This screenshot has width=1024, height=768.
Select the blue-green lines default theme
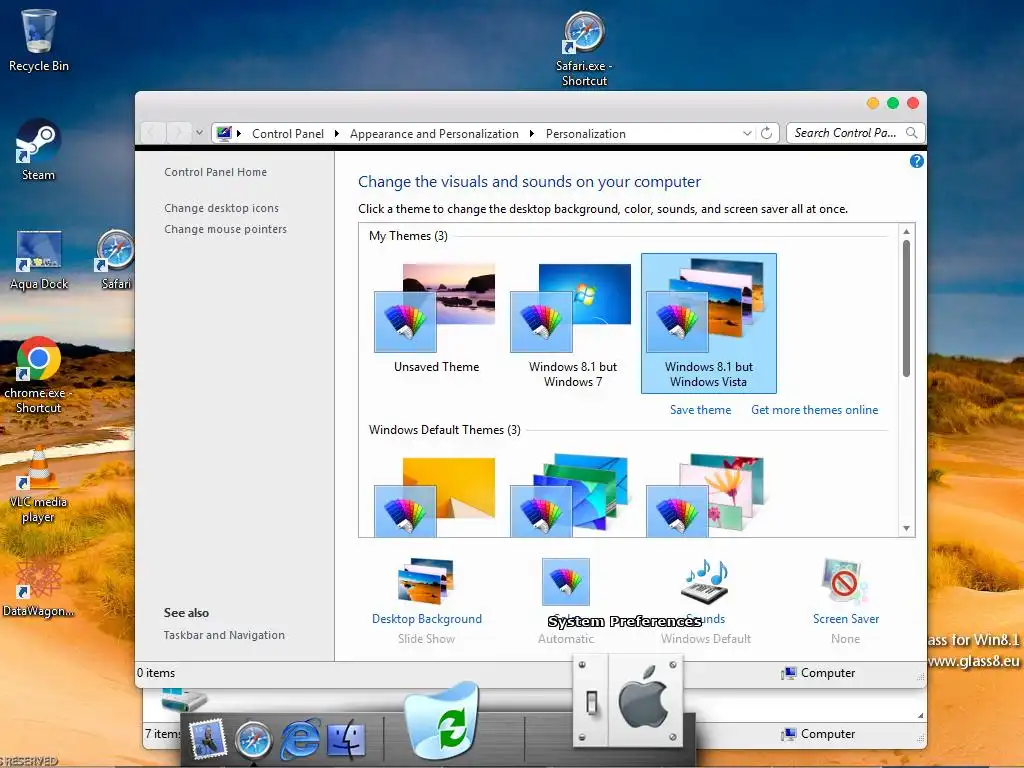569,495
